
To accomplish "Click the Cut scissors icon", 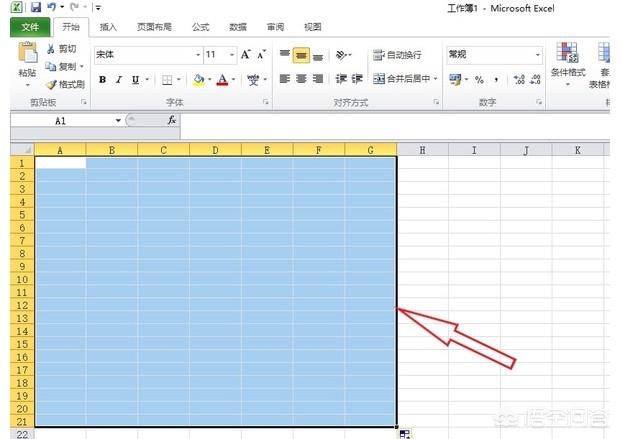I will (x=51, y=49).
